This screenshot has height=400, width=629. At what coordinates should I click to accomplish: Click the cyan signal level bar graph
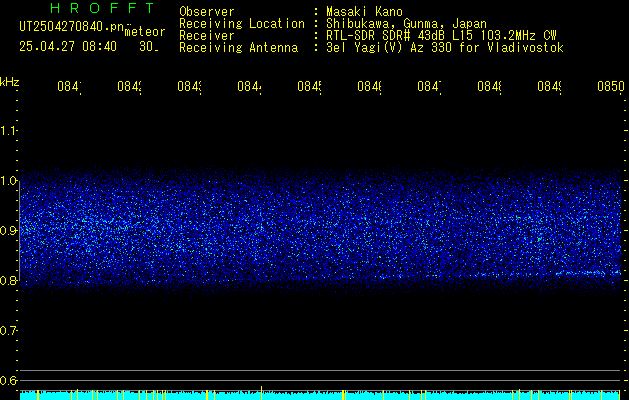click(320, 395)
